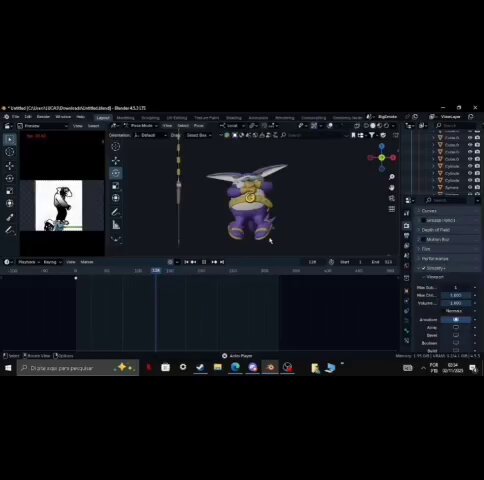Jump to the animation start frame
This screenshot has height=480, width=484.
coord(186,262)
